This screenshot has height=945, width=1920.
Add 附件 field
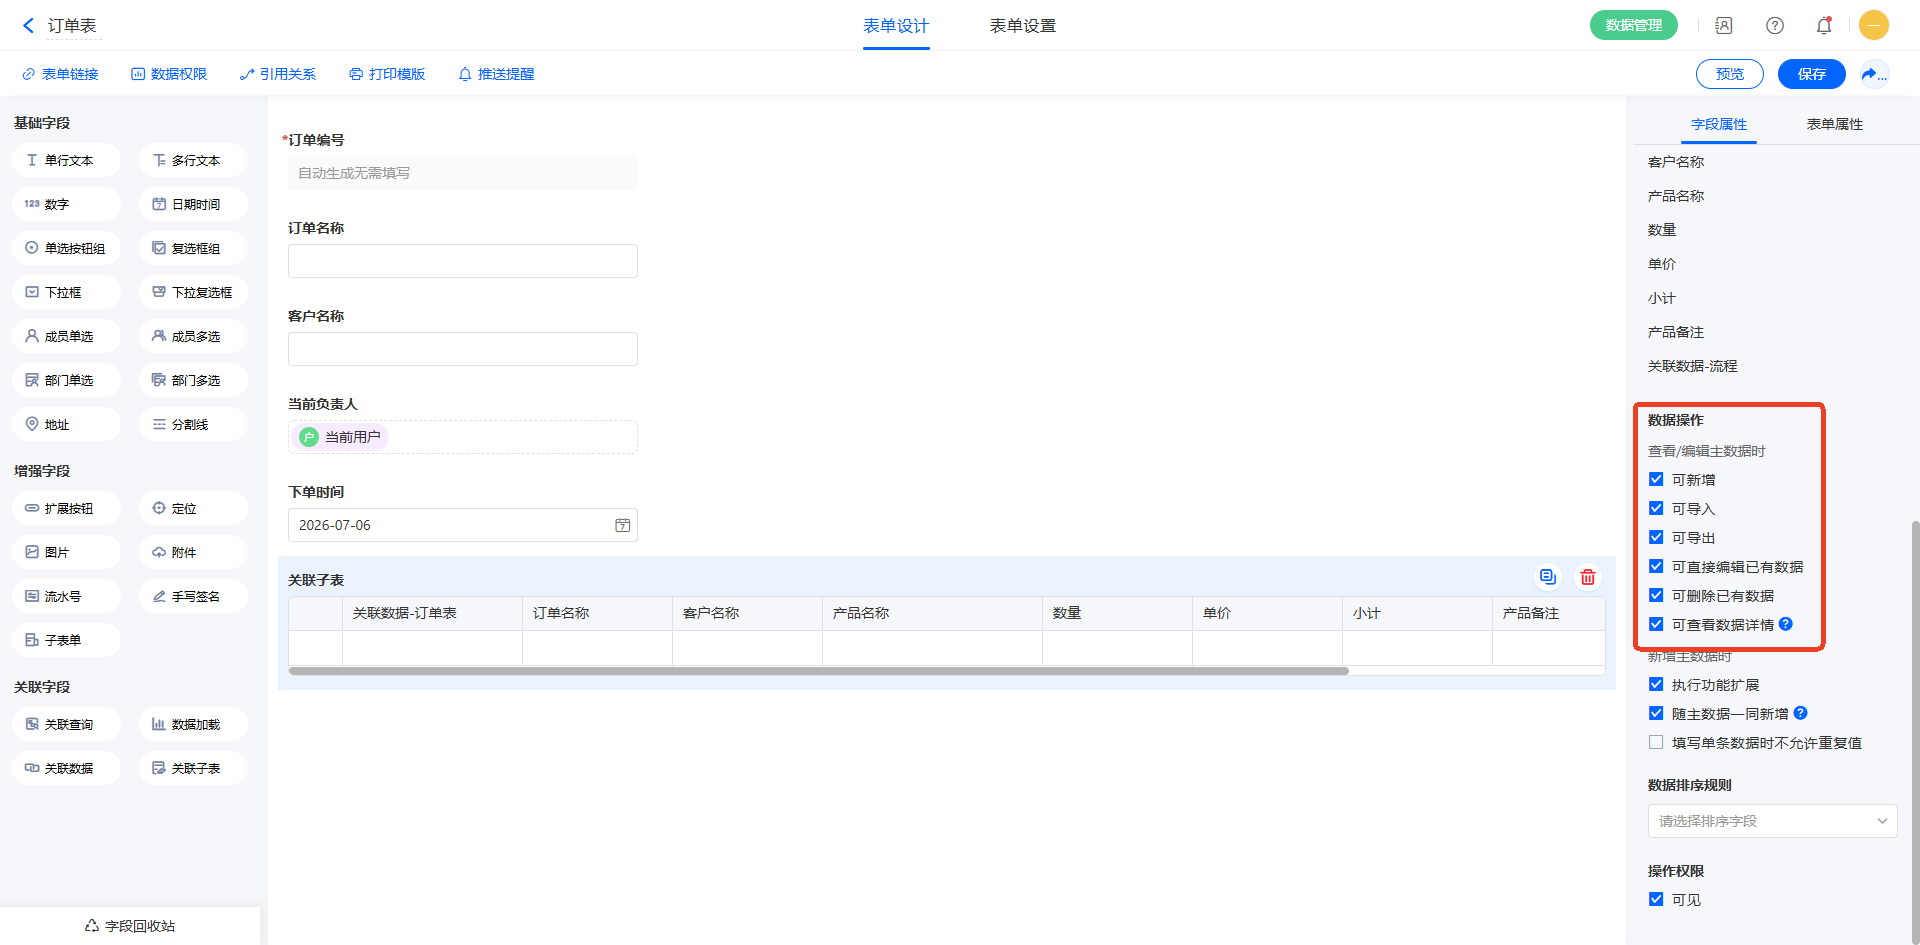193,552
